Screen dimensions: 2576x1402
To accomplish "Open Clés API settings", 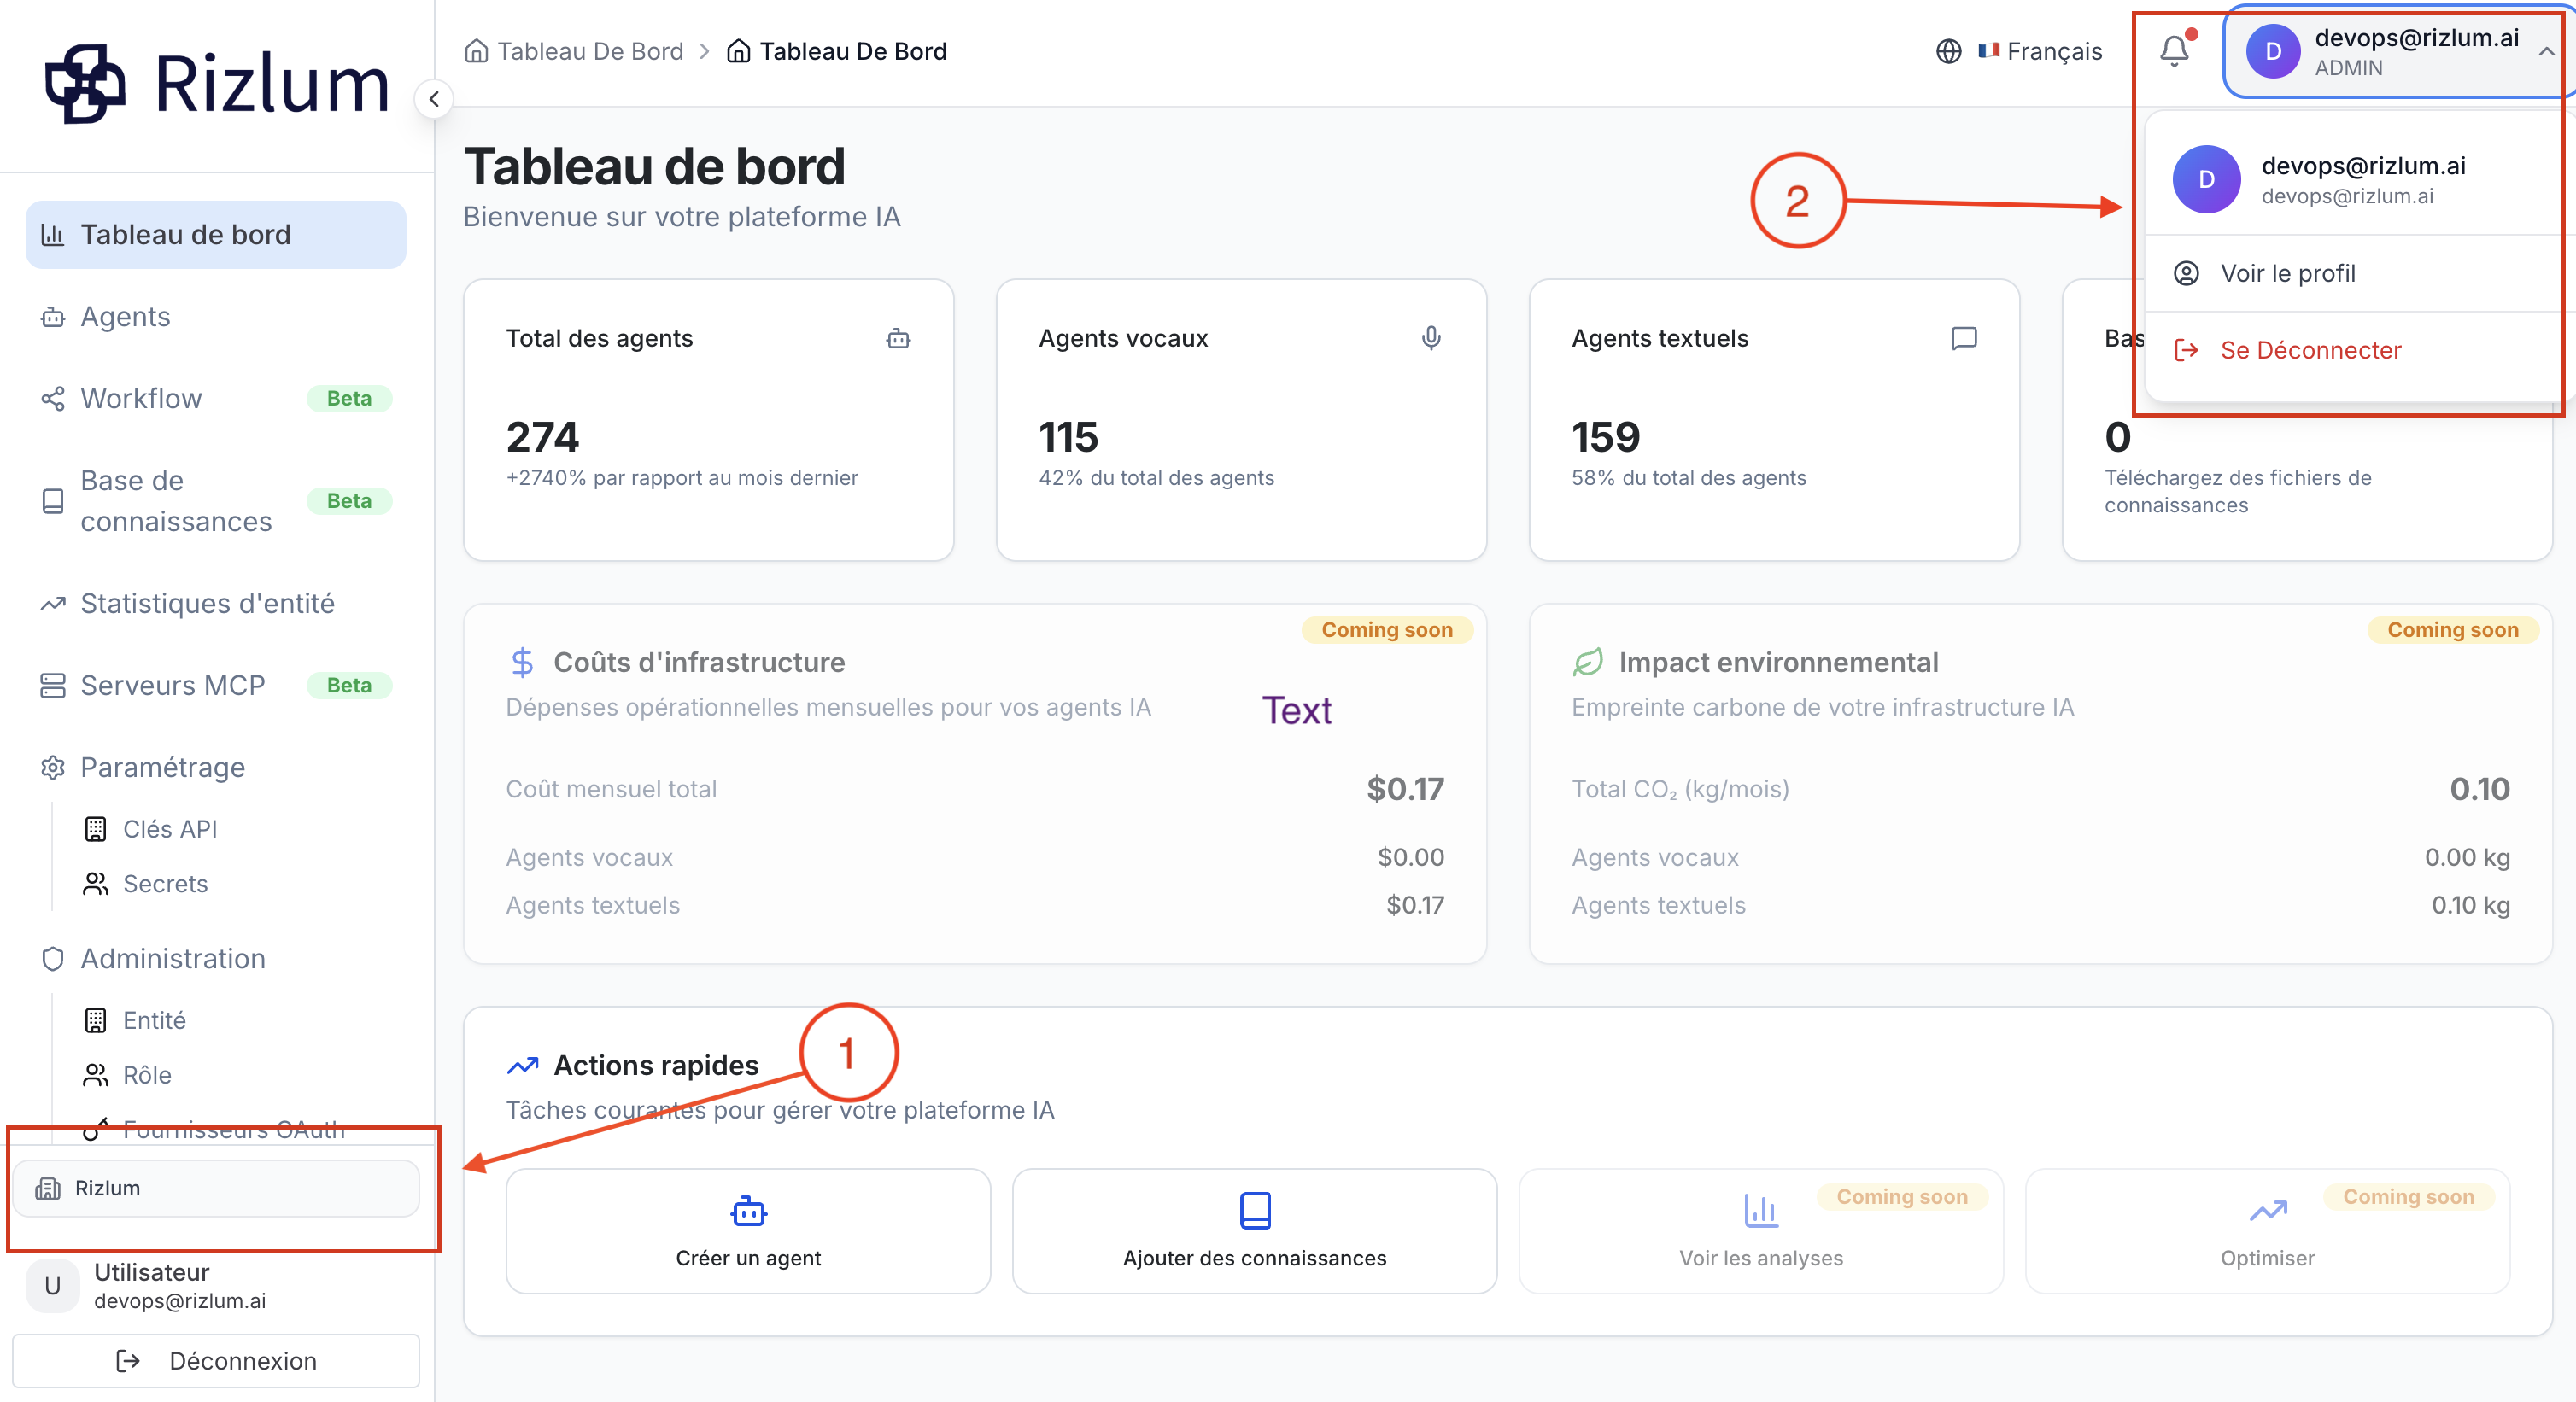I will tap(170, 829).
